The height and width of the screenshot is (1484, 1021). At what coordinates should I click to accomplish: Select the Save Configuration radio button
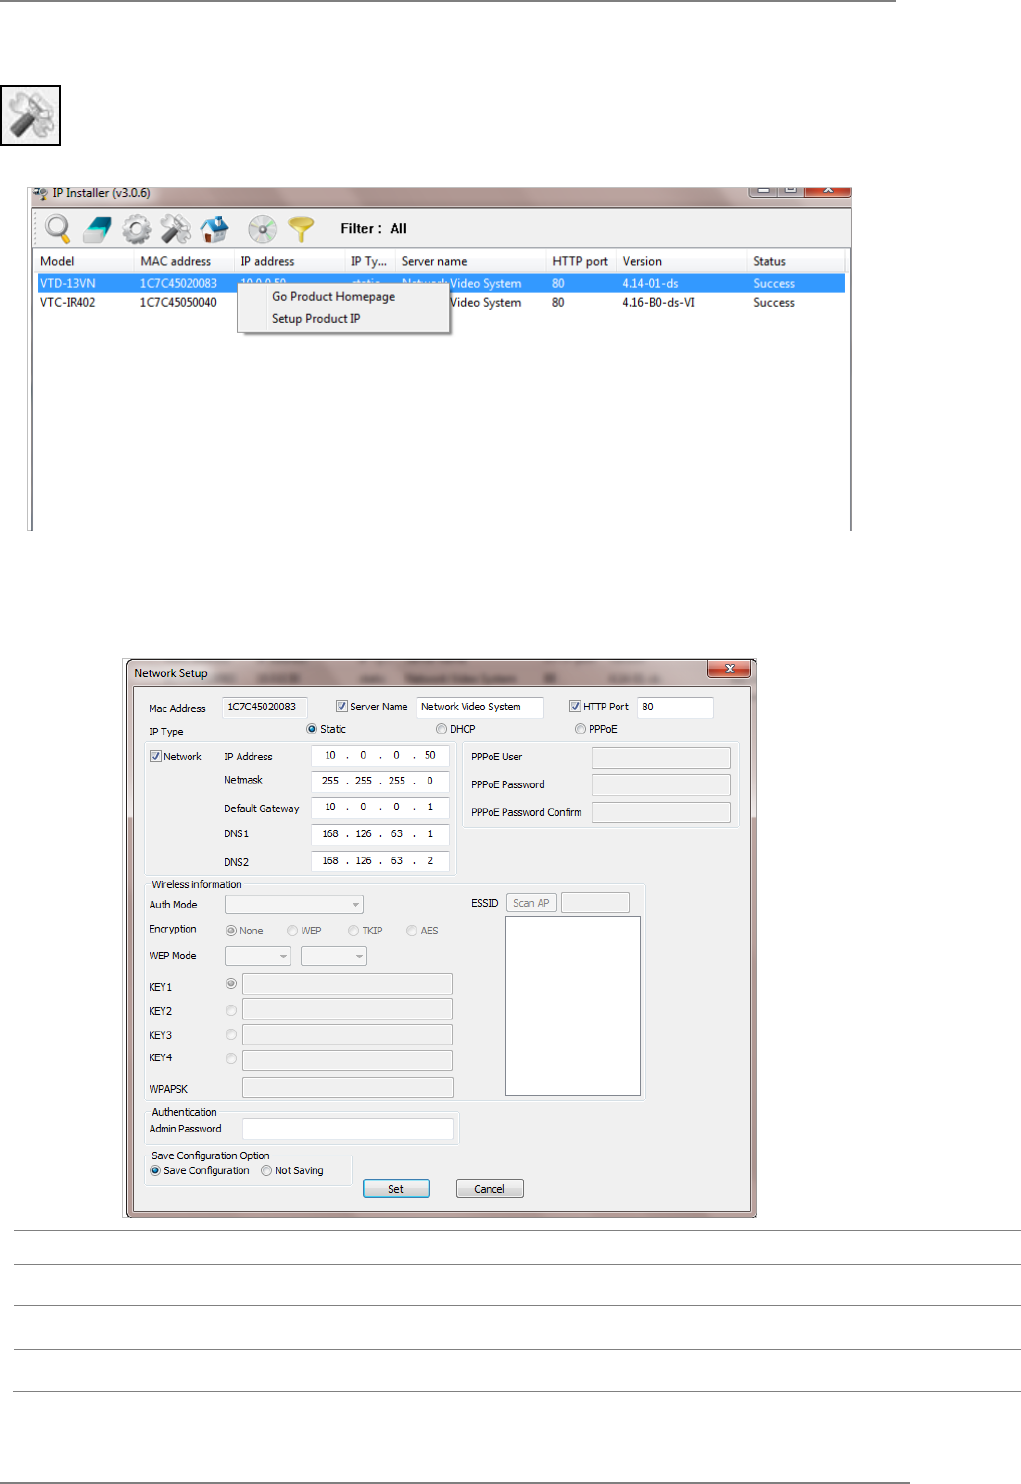(155, 1170)
